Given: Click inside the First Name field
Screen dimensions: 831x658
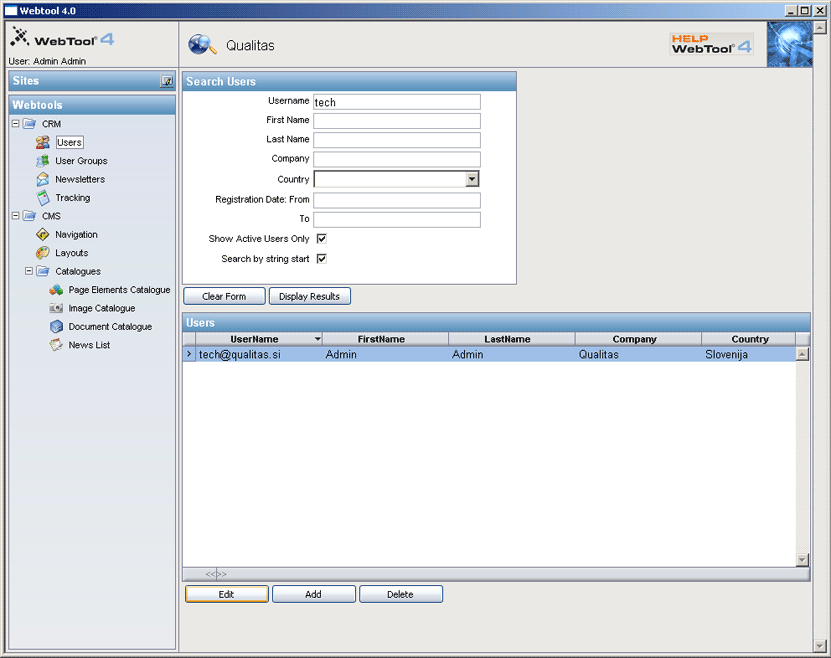Looking at the screenshot, I should [x=397, y=121].
